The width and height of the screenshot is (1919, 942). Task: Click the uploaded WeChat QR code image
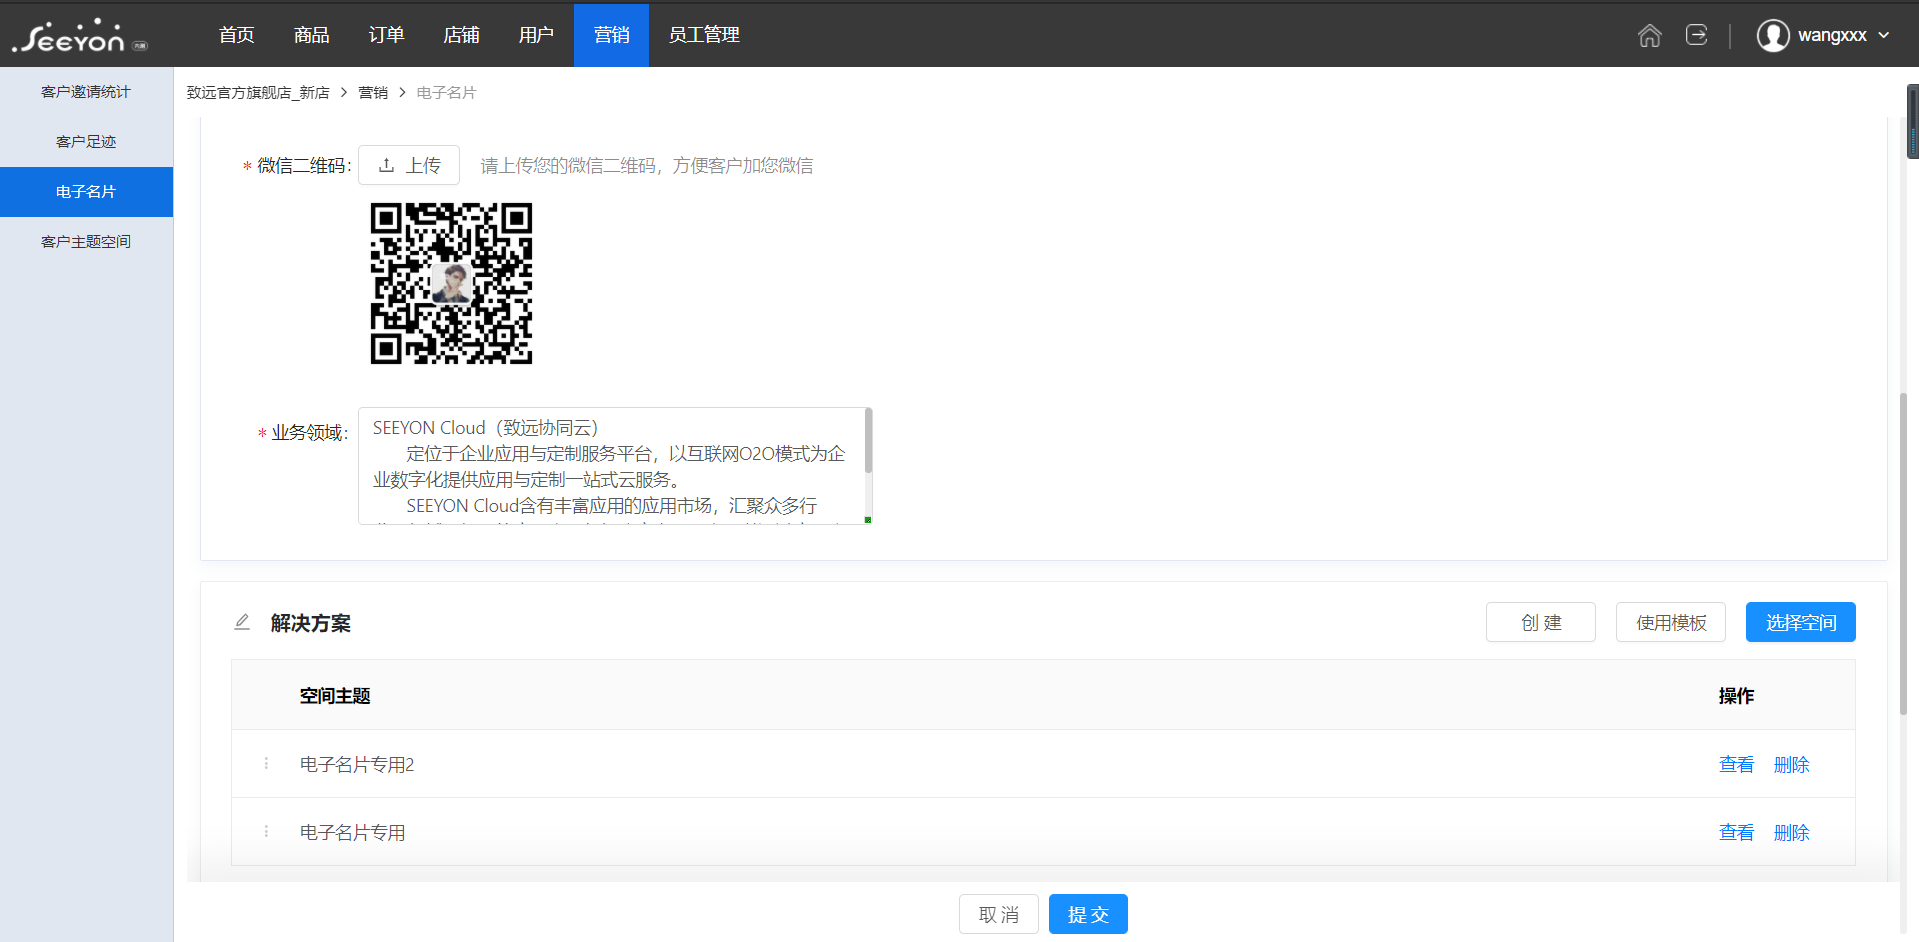tap(451, 284)
